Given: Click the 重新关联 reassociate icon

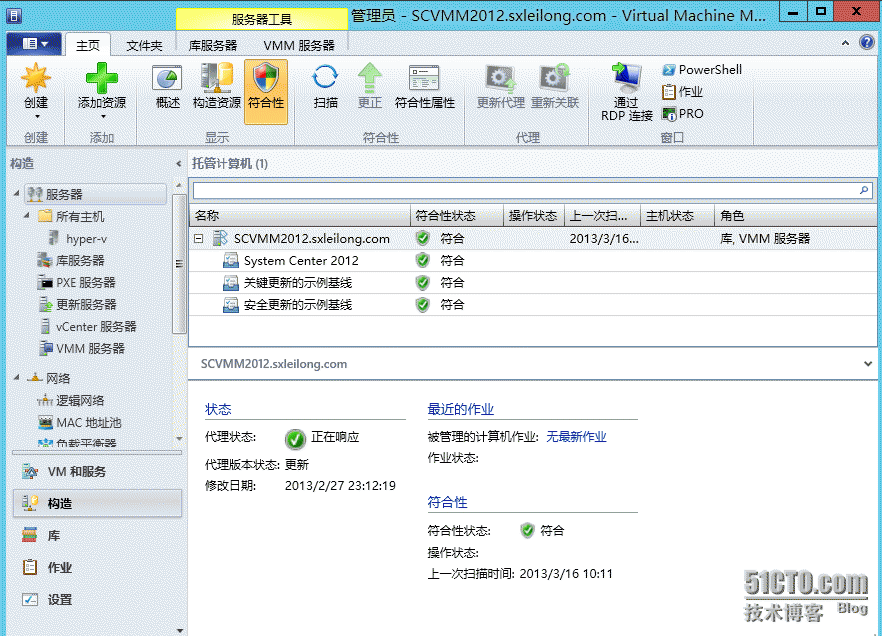Looking at the screenshot, I should (555, 78).
